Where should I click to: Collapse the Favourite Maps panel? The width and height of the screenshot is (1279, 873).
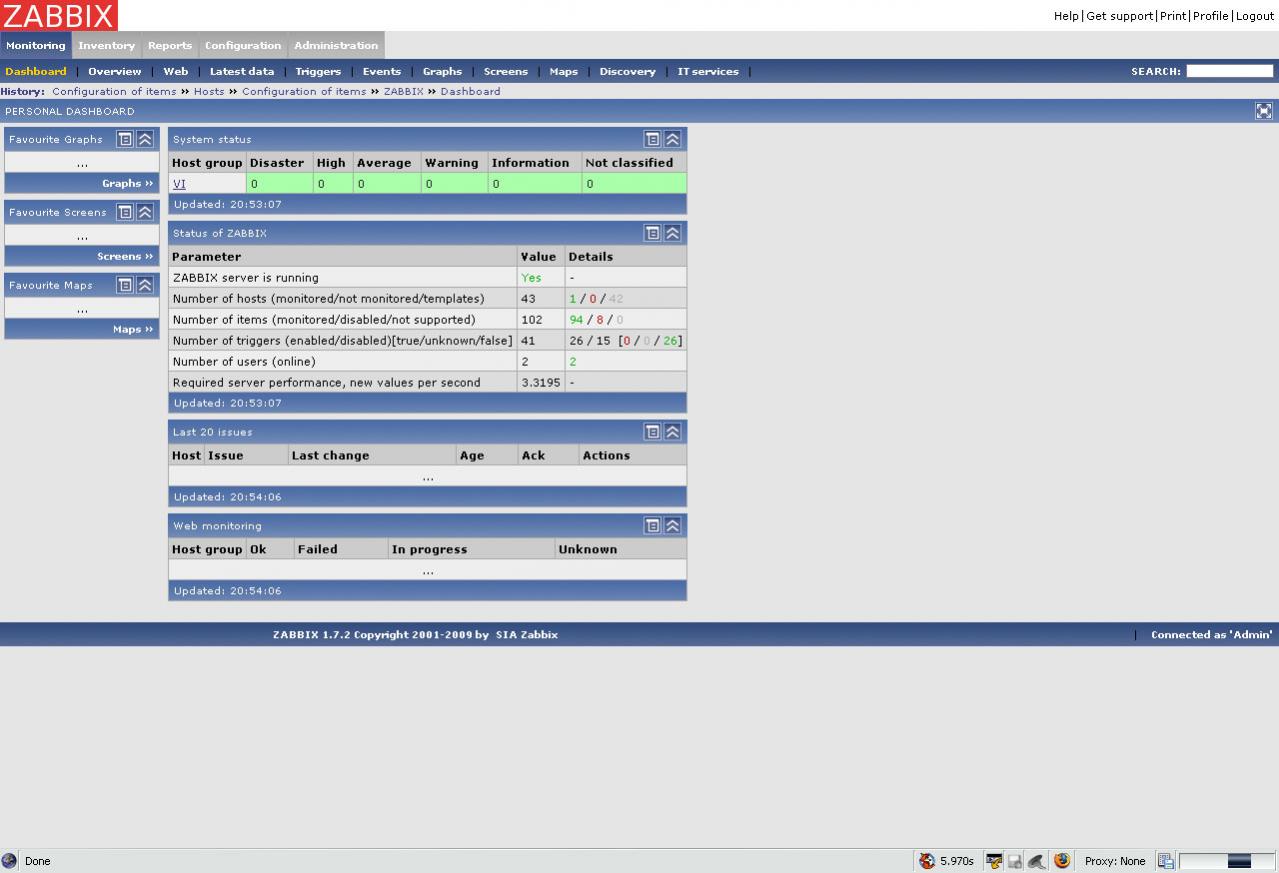point(145,285)
